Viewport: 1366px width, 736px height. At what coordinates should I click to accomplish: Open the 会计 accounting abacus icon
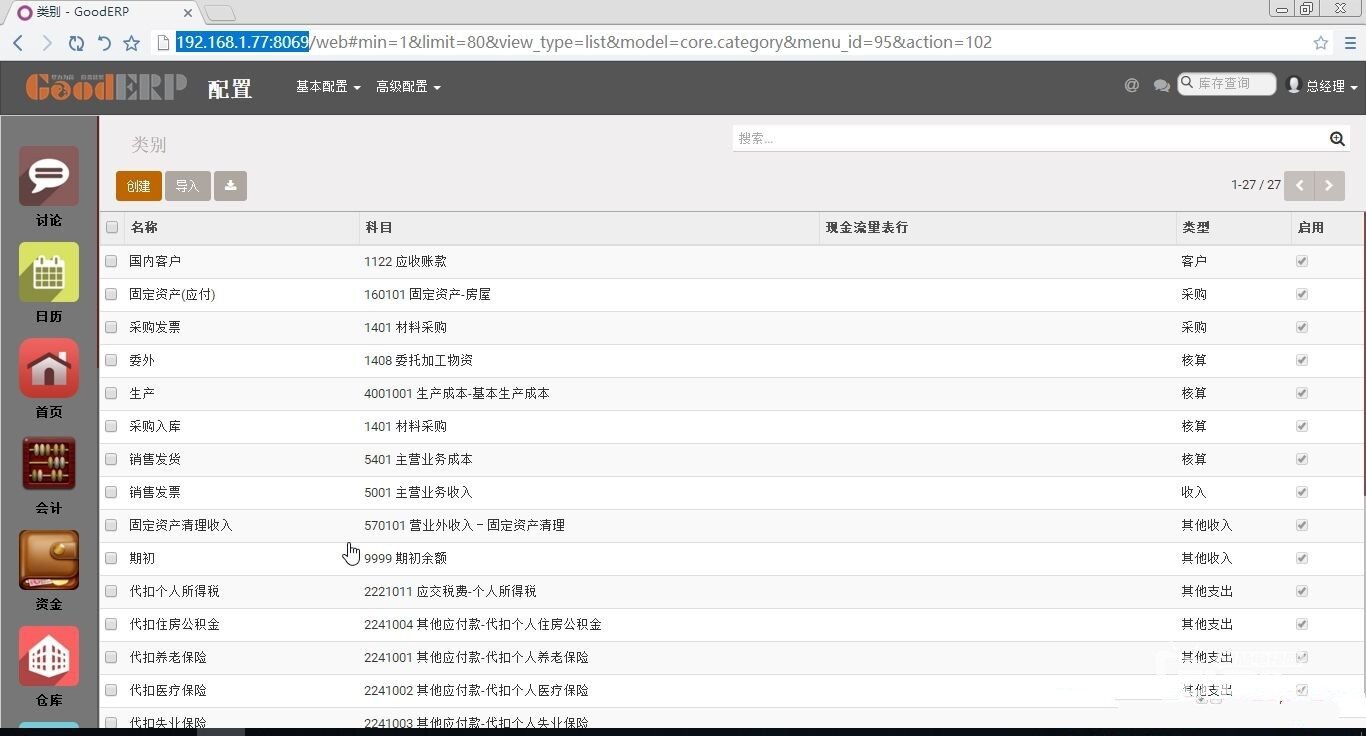pyautogui.click(x=48, y=464)
